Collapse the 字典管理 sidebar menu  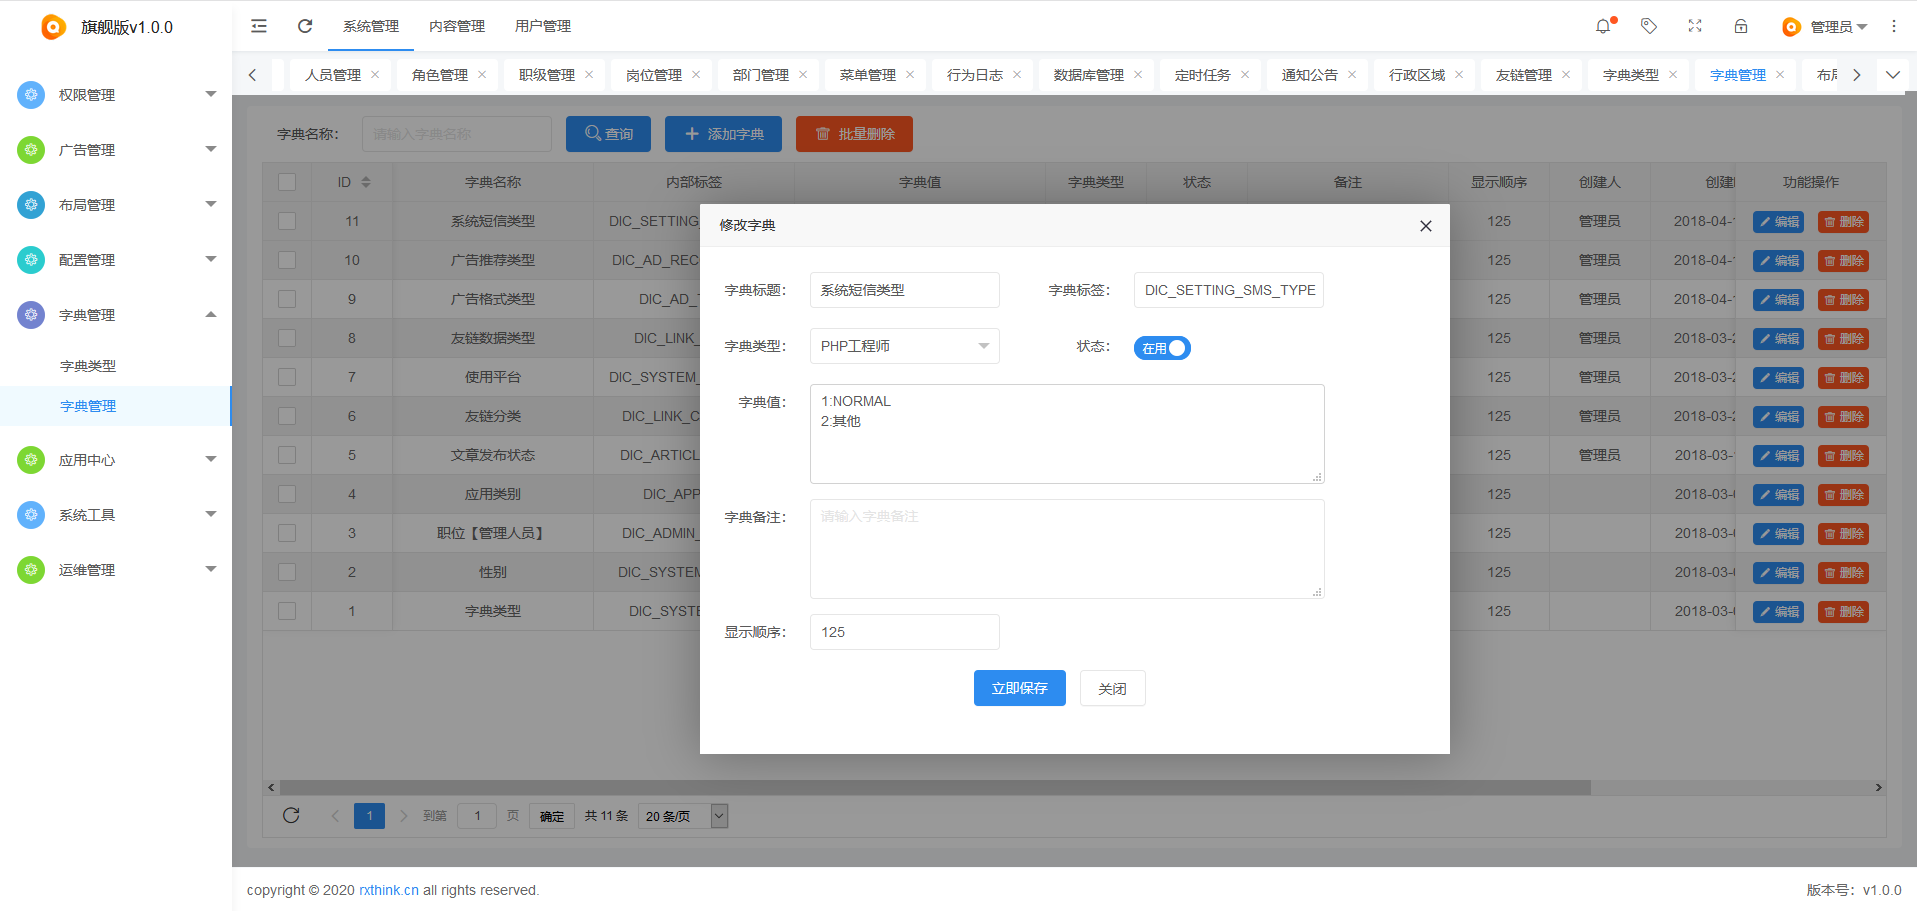click(210, 314)
